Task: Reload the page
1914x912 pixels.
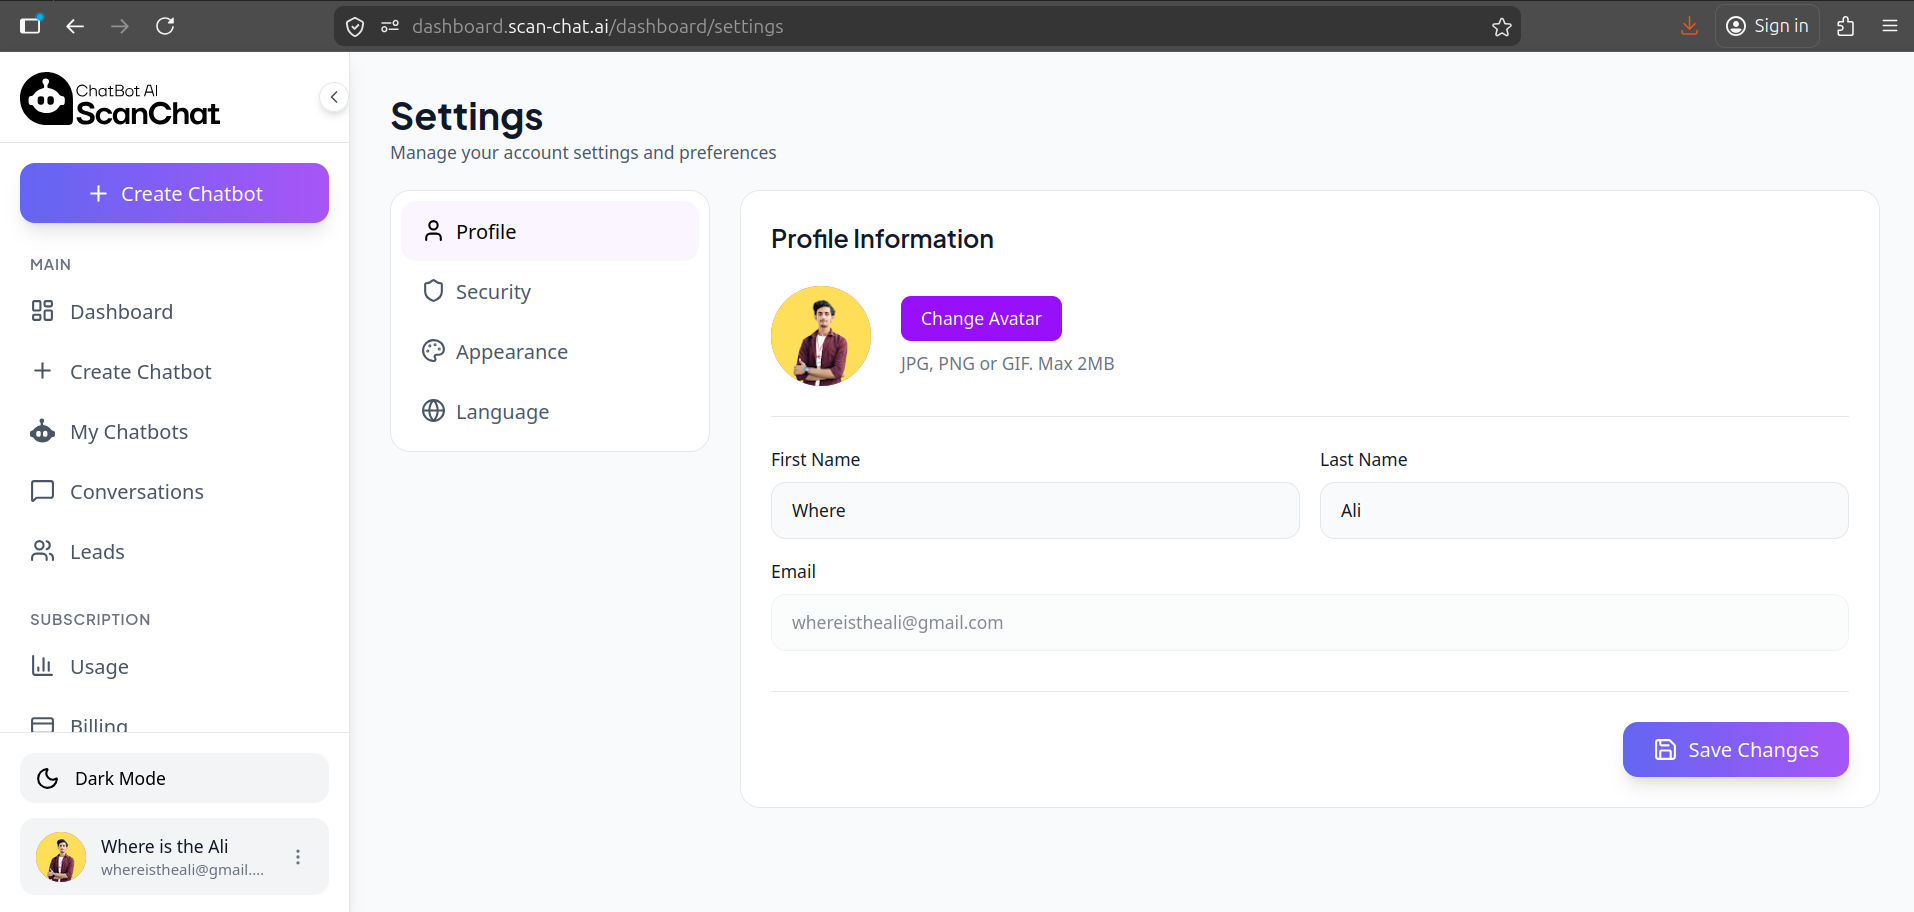Action: (x=165, y=26)
